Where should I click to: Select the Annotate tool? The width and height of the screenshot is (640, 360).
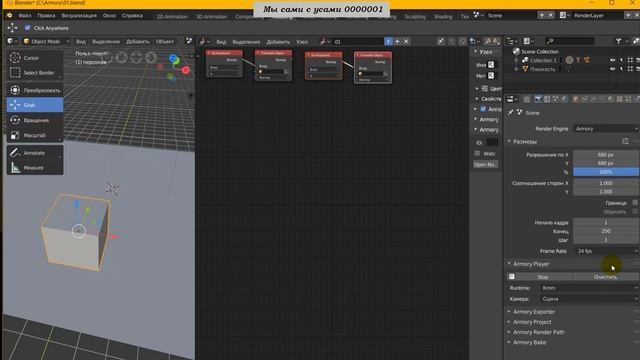click(35, 153)
